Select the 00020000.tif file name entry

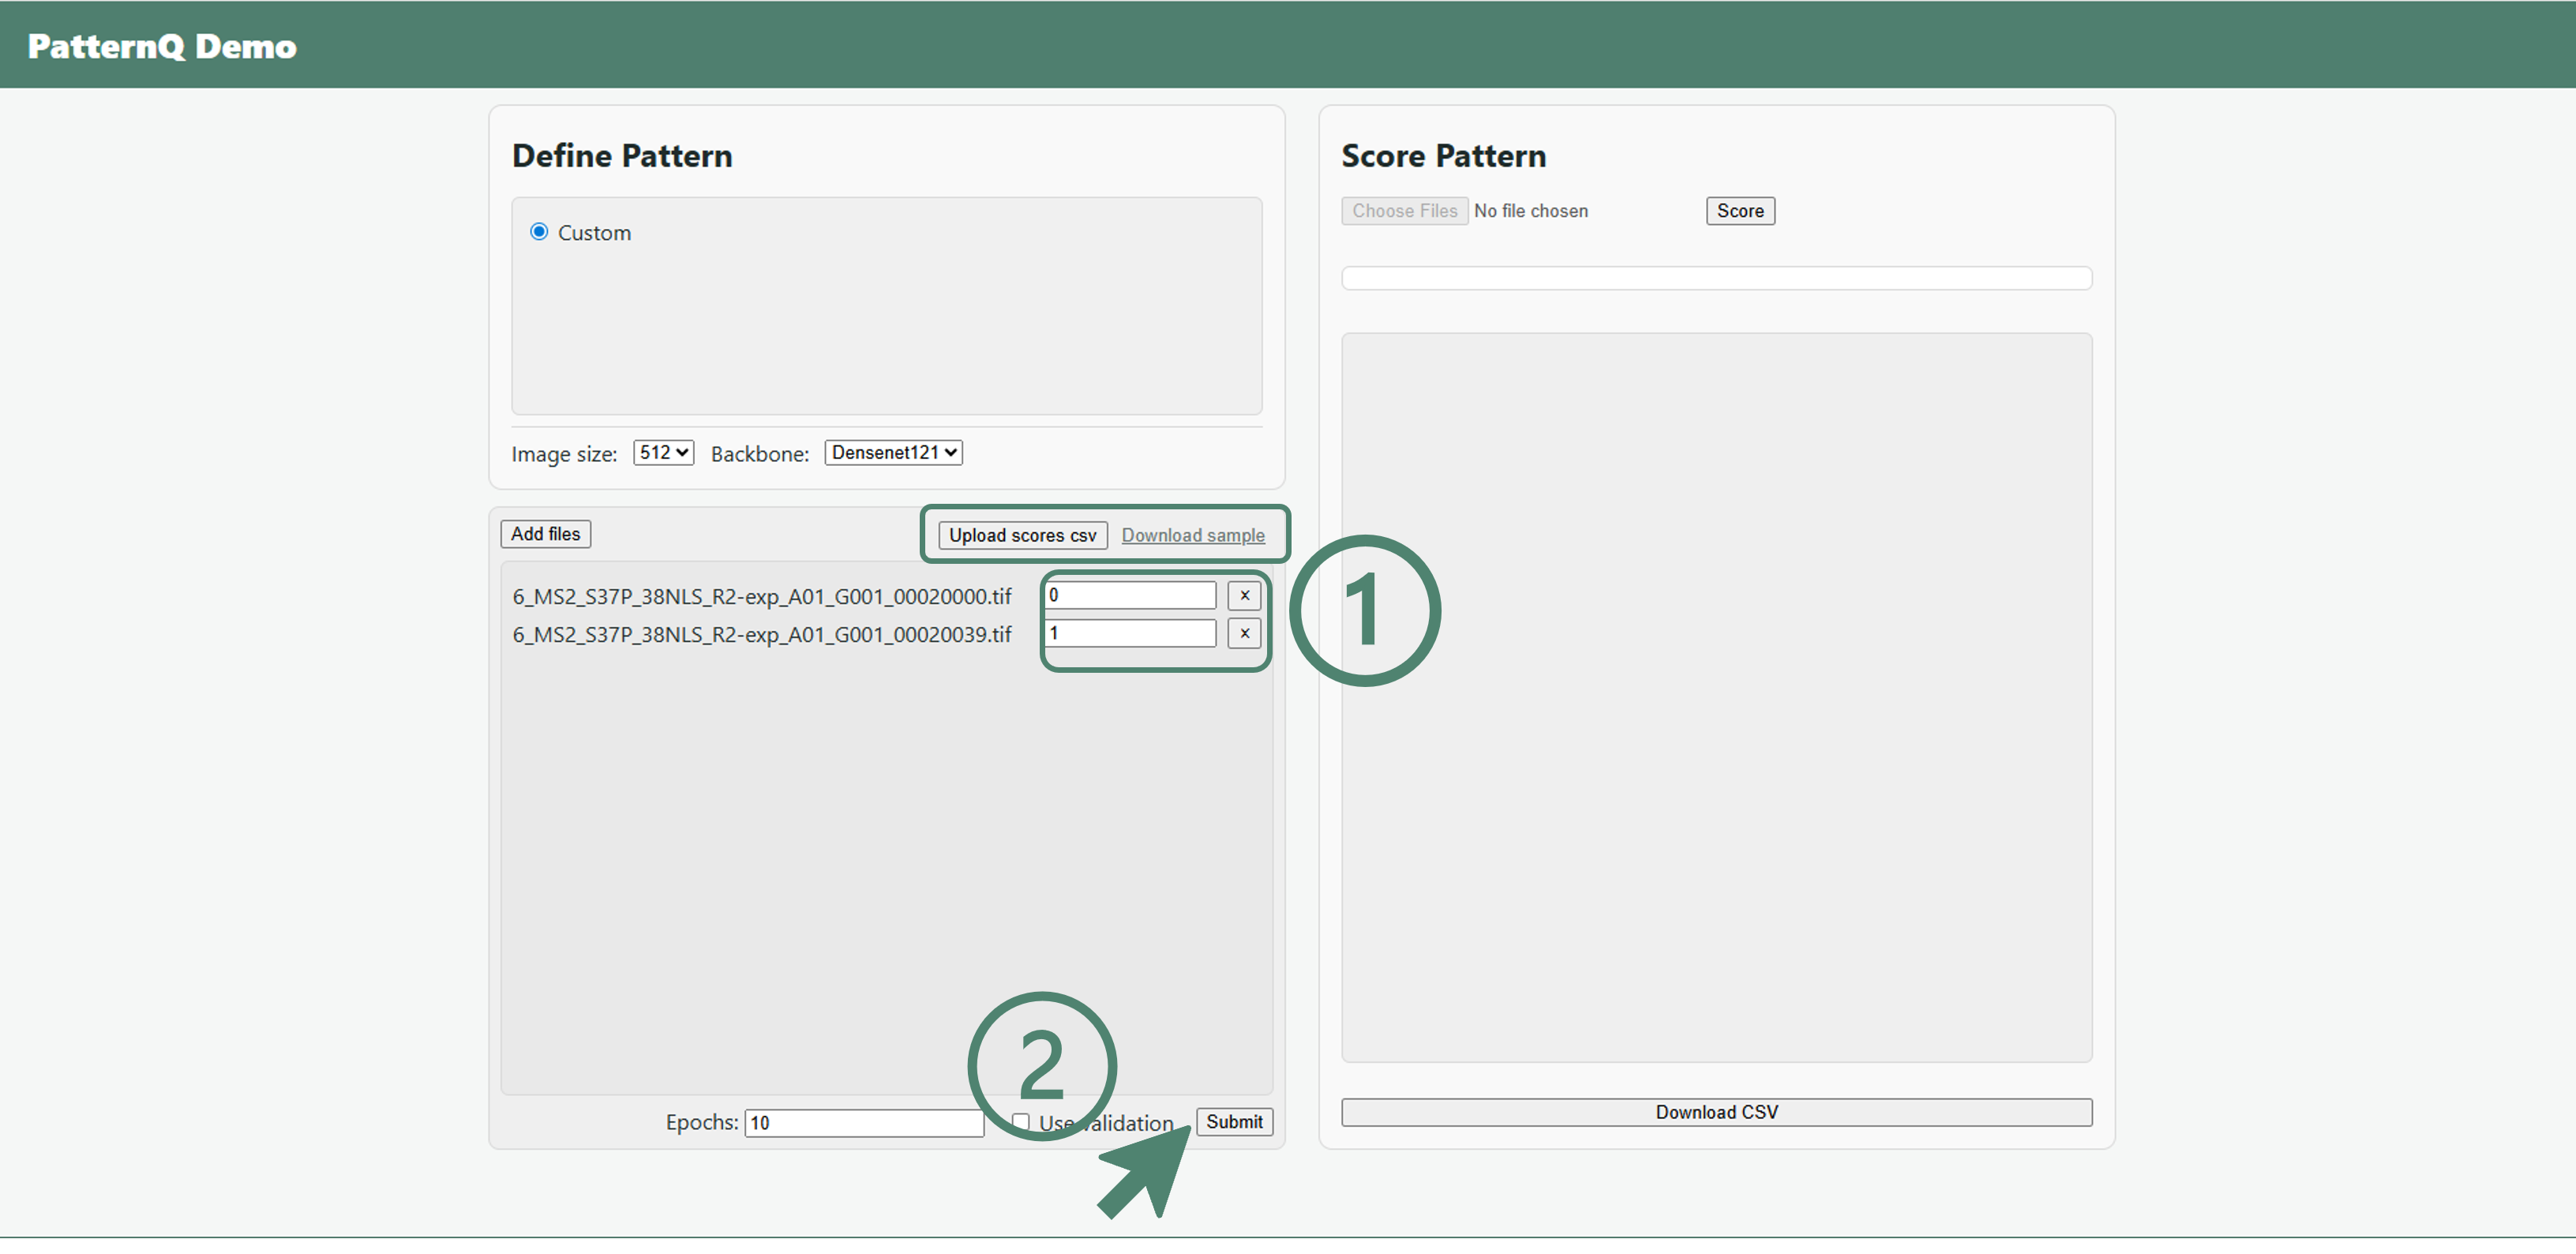point(762,597)
